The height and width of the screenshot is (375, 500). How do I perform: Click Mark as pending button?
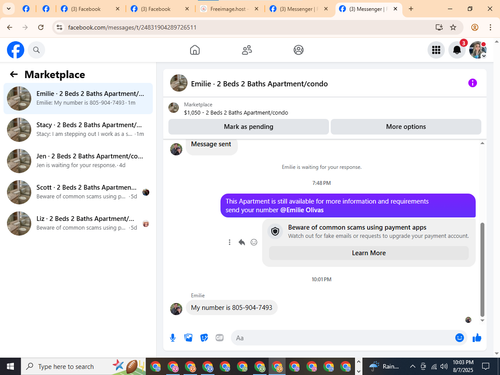248,127
